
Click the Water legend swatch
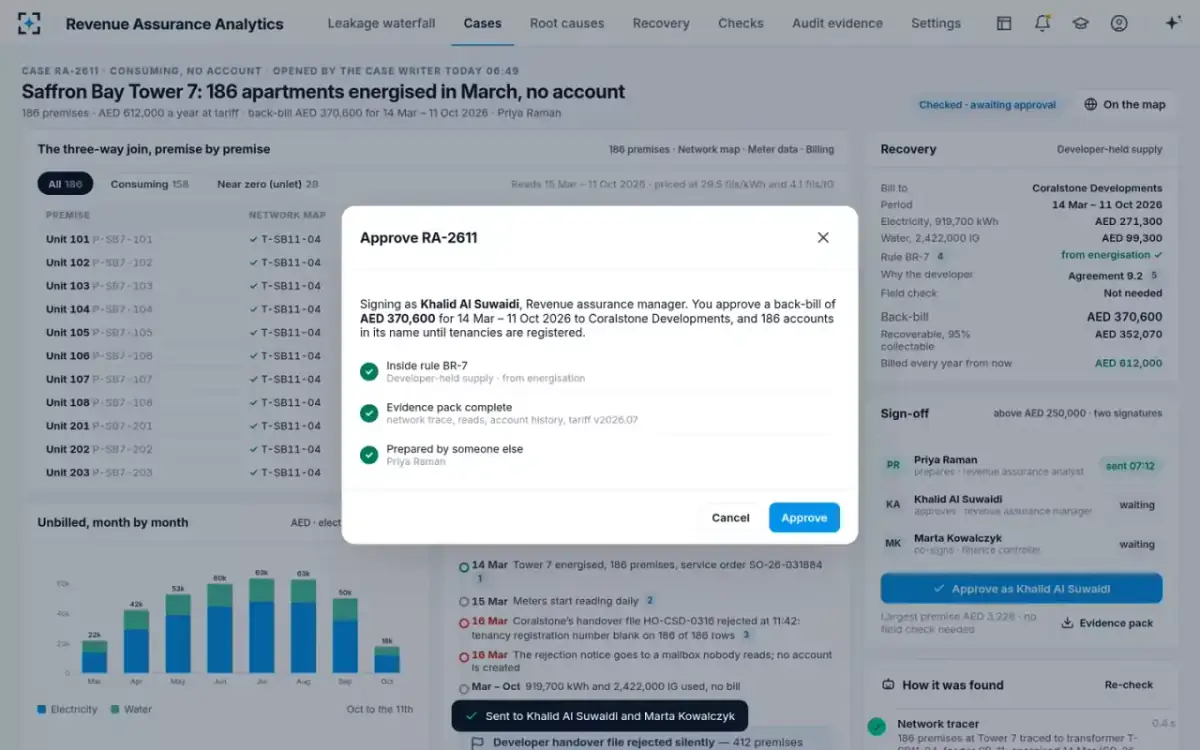pyautogui.click(x=115, y=709)
